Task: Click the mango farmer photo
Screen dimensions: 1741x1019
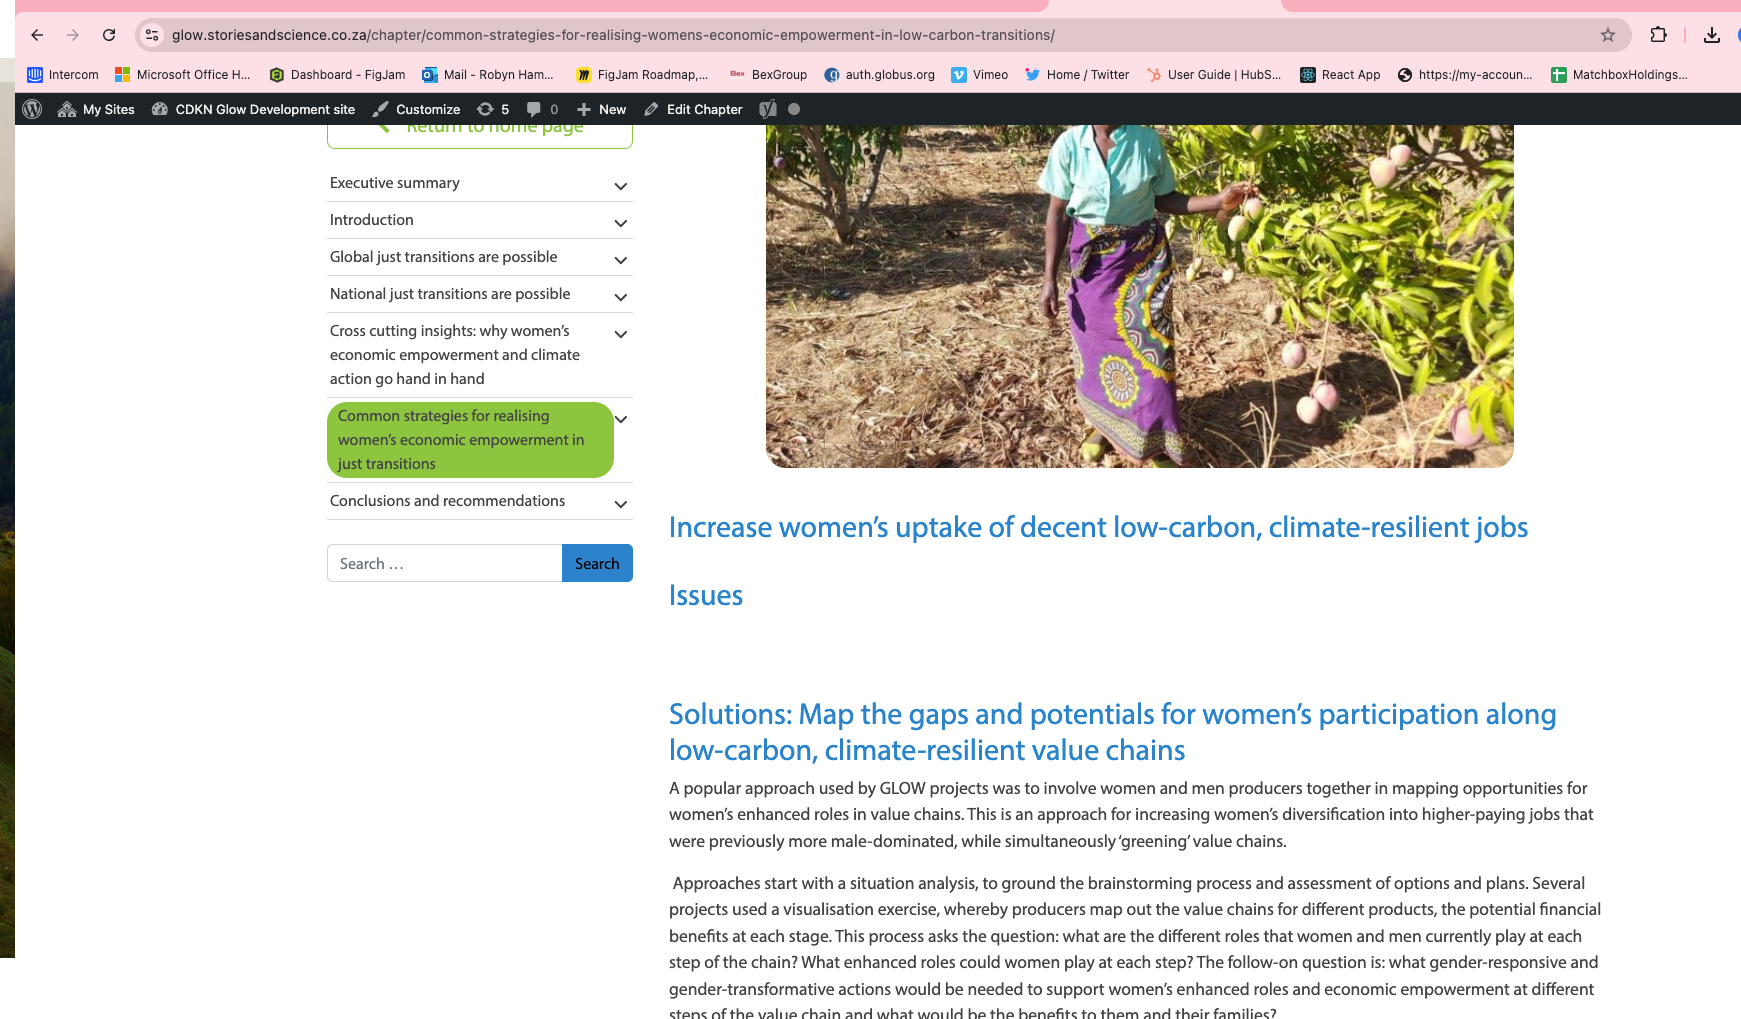Action: (1139, 295)
